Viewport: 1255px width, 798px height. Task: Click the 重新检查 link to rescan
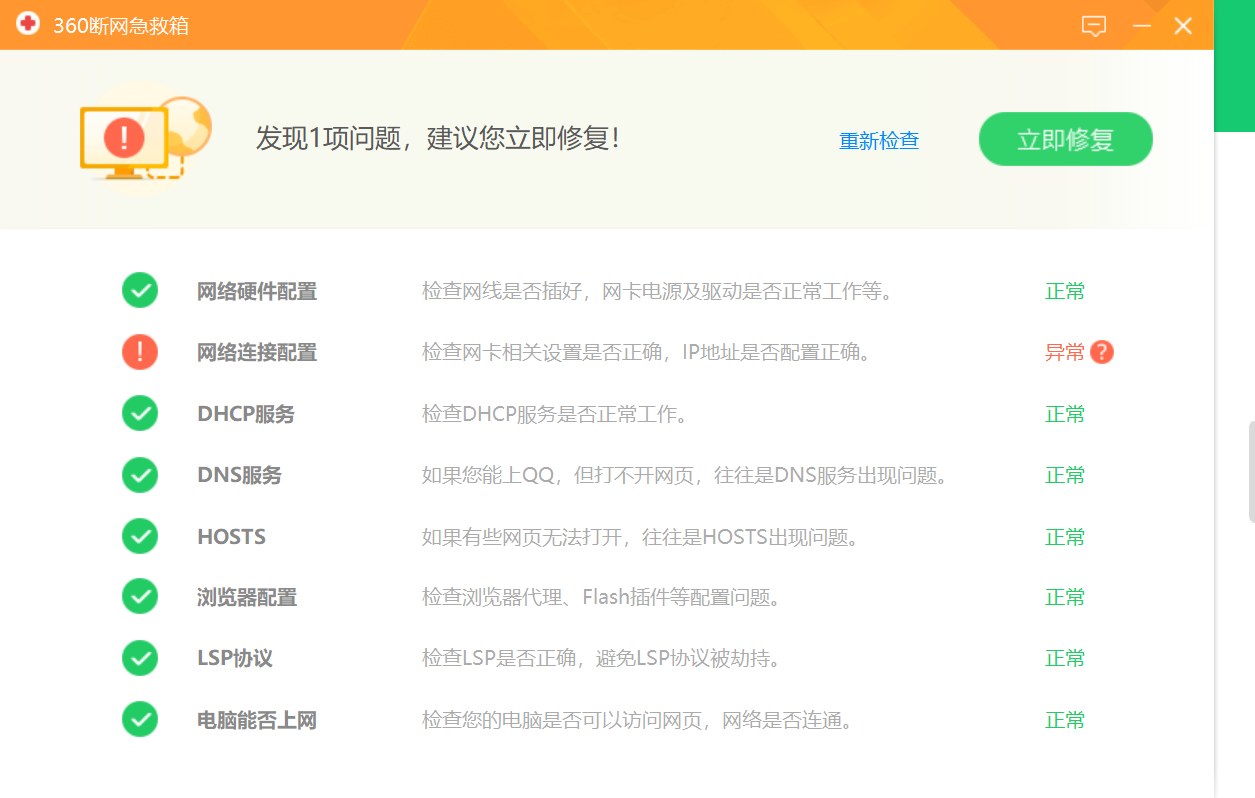click(x=879, y=141)
